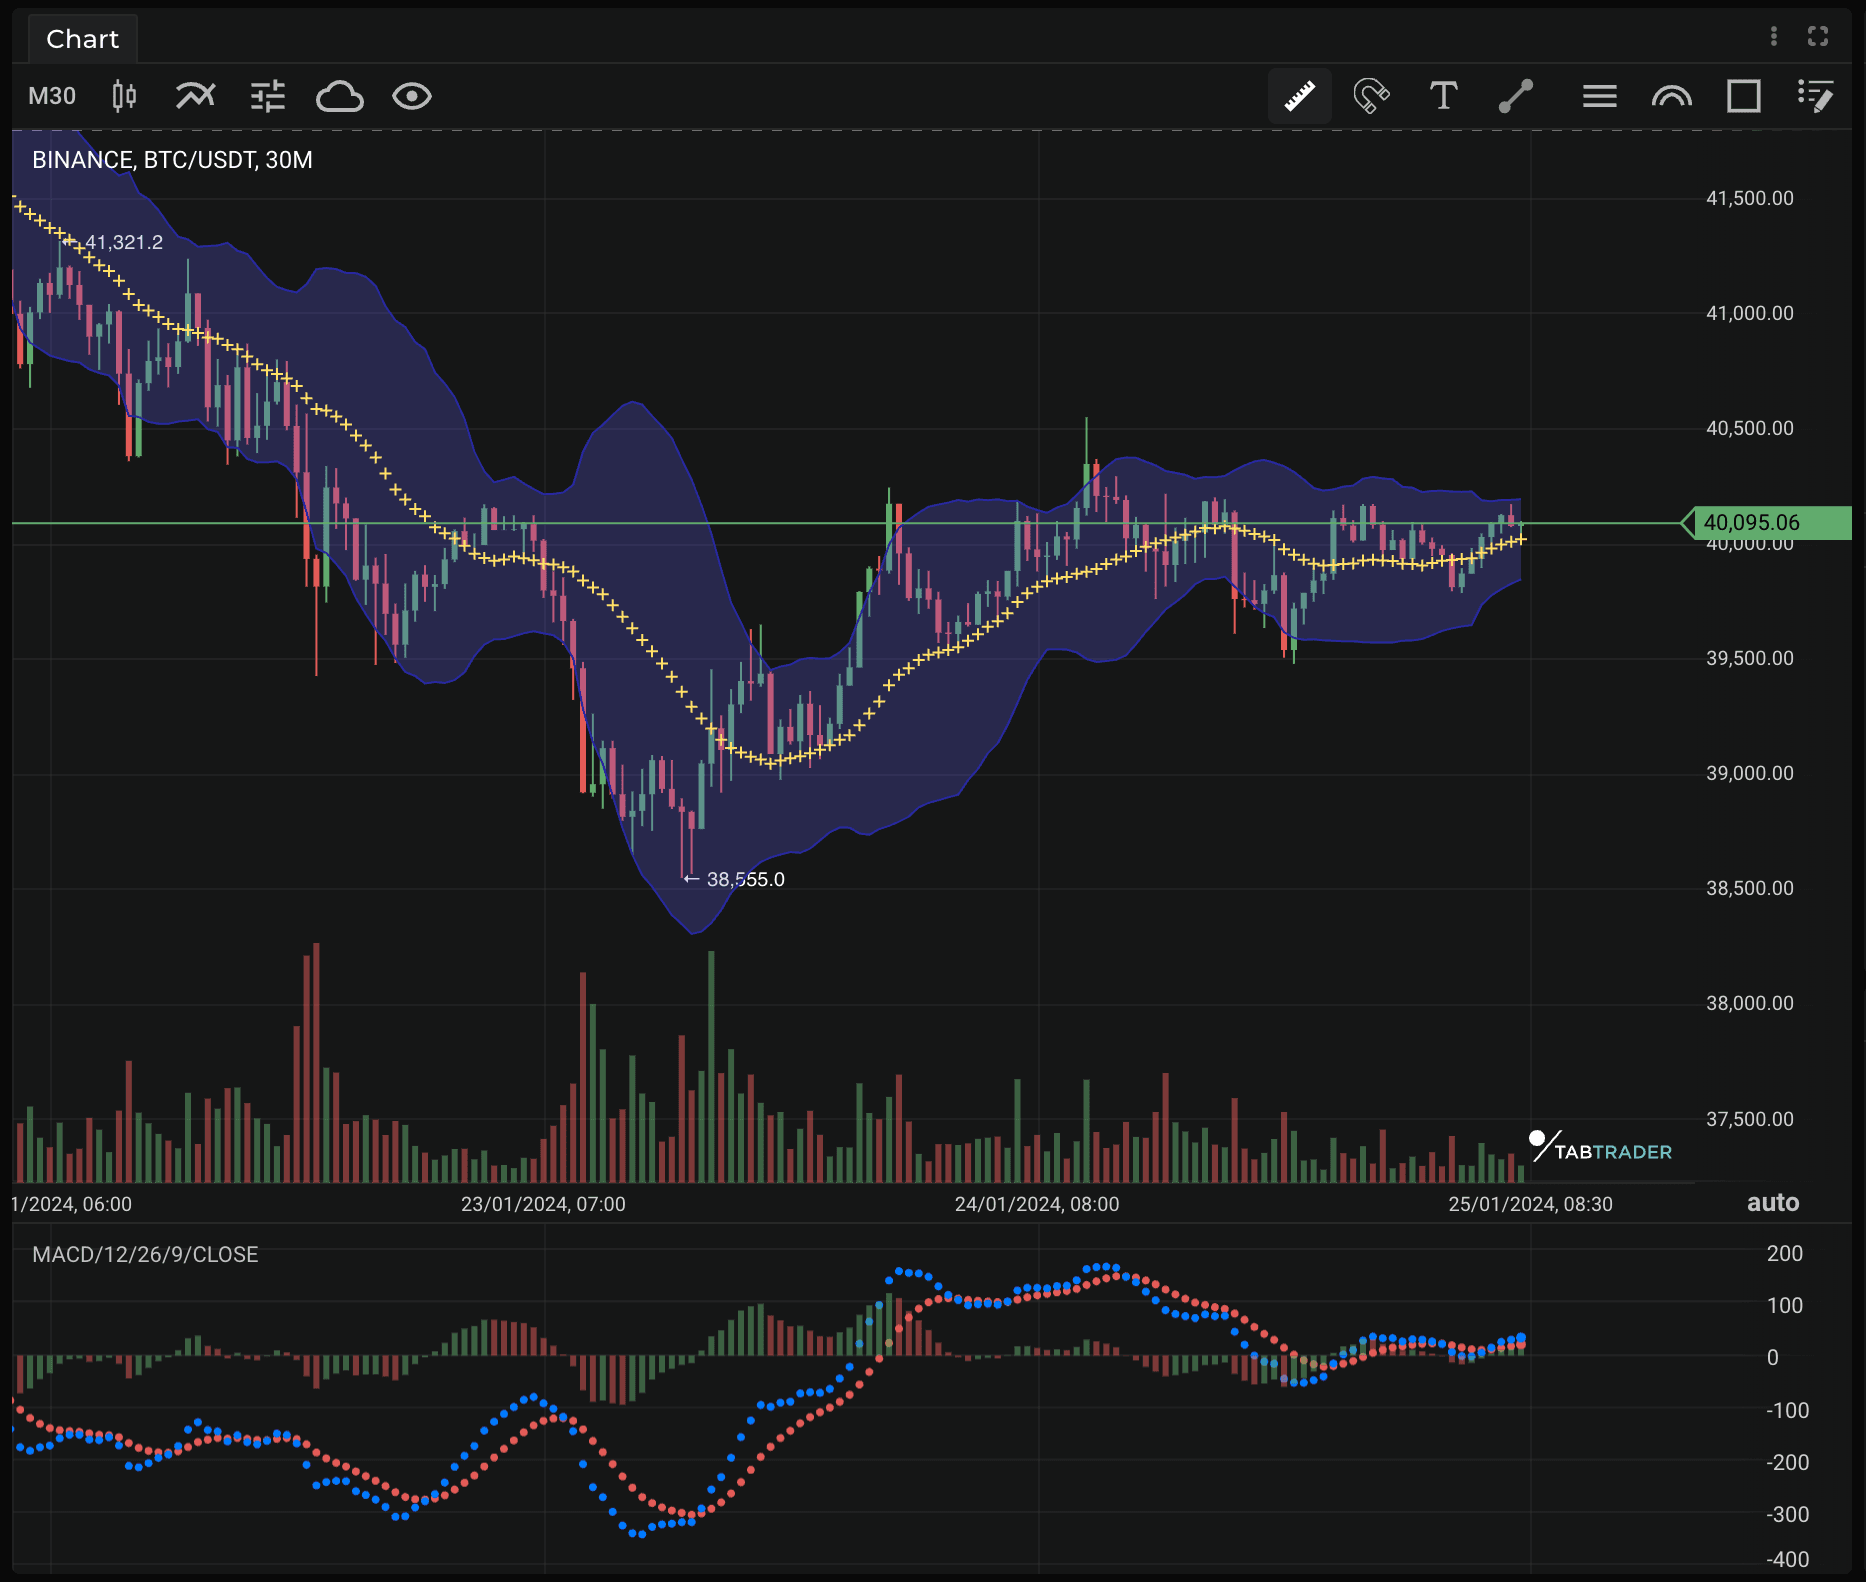Select the Text drawing tool
The width and height of the screenshot is (1866, 1582).
(x=1443, y=96)
